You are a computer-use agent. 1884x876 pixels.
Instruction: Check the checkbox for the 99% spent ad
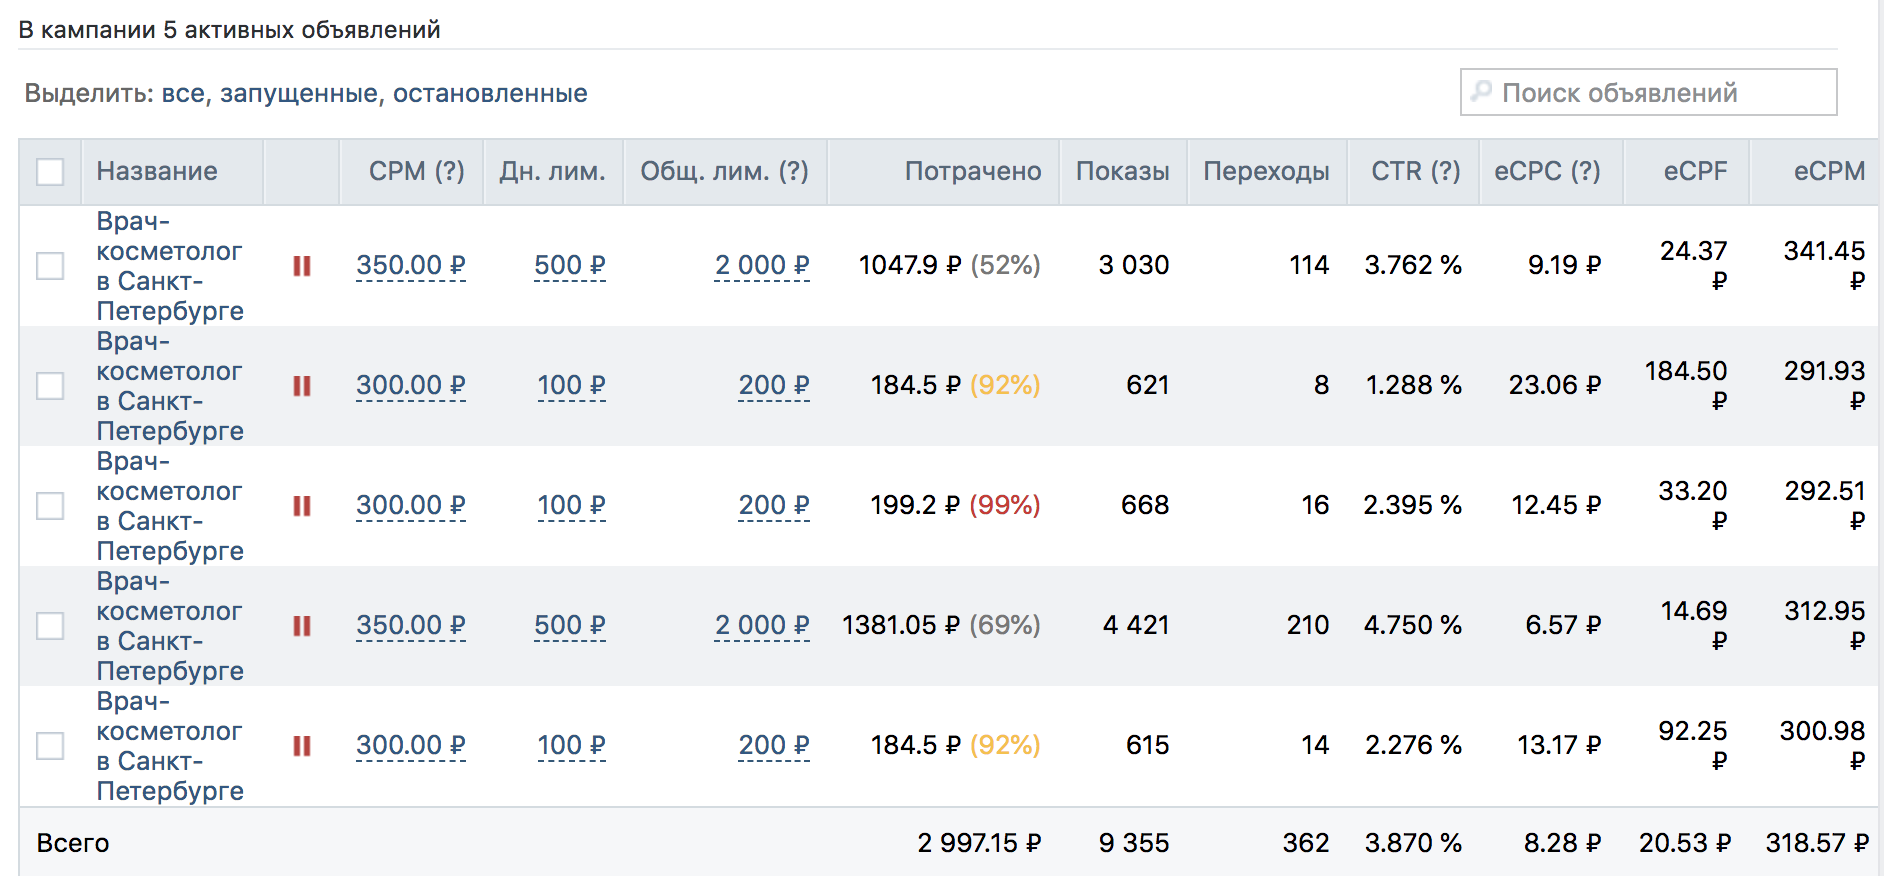point(50,506)
